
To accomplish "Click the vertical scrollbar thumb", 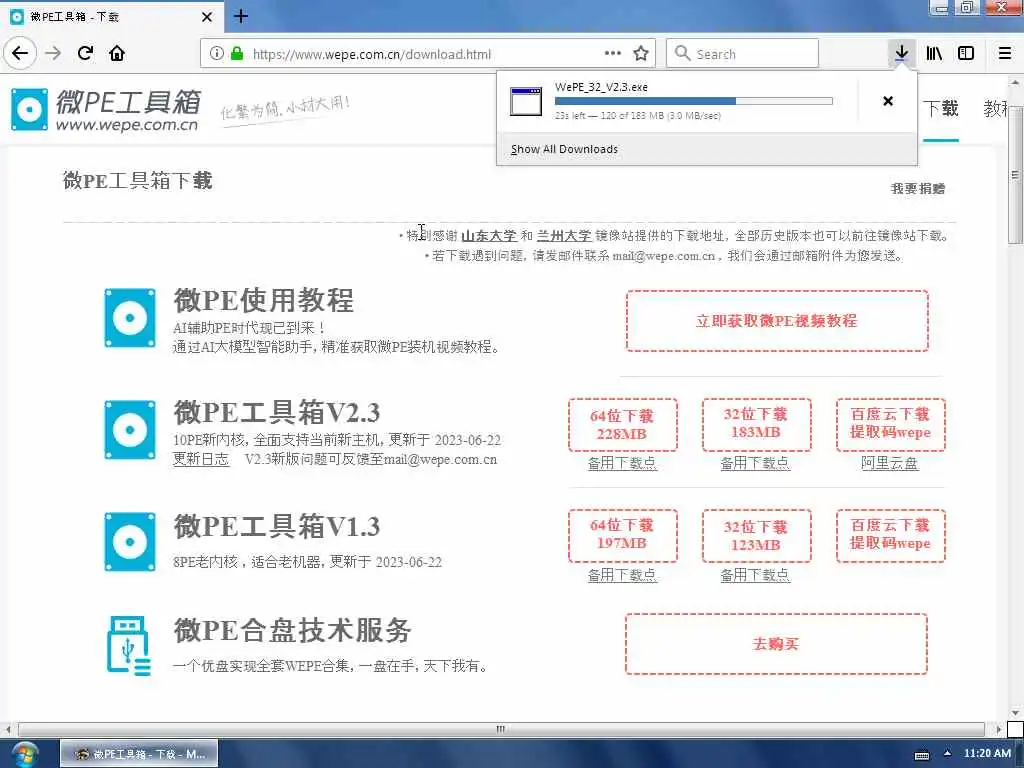I will [x=1015, y=174].
